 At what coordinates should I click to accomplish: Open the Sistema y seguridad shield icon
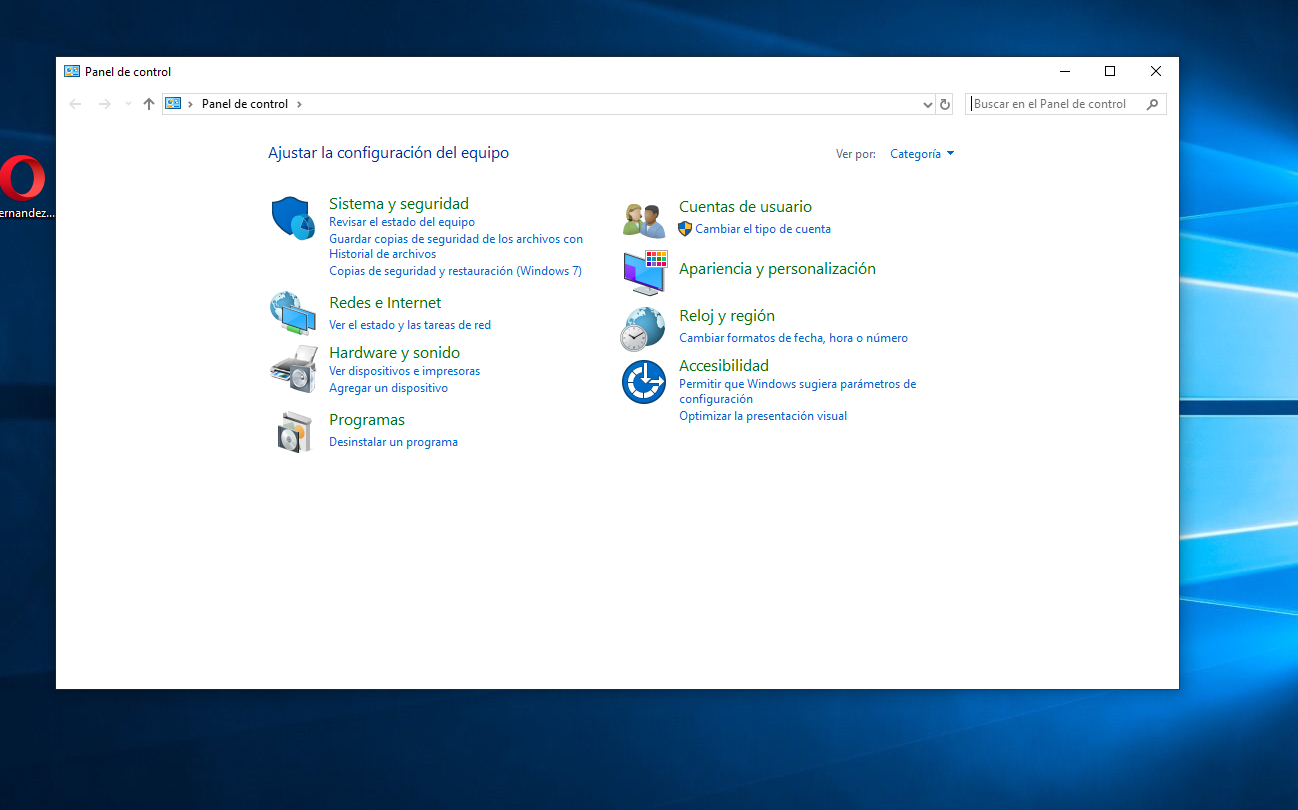[292, 218]
